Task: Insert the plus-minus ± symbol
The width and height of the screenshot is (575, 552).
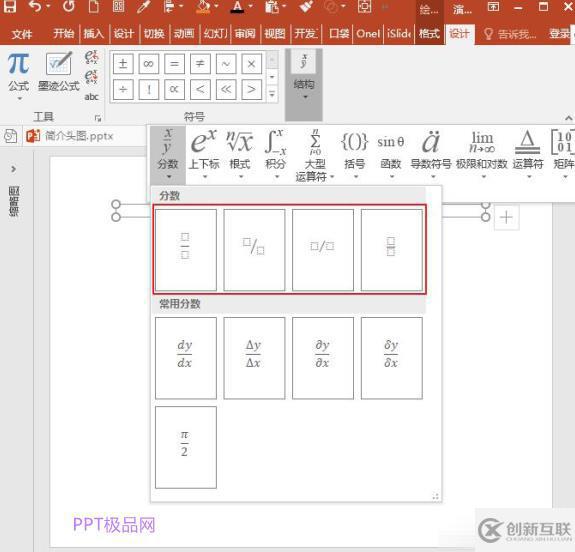Action: (x=123, y=64)
